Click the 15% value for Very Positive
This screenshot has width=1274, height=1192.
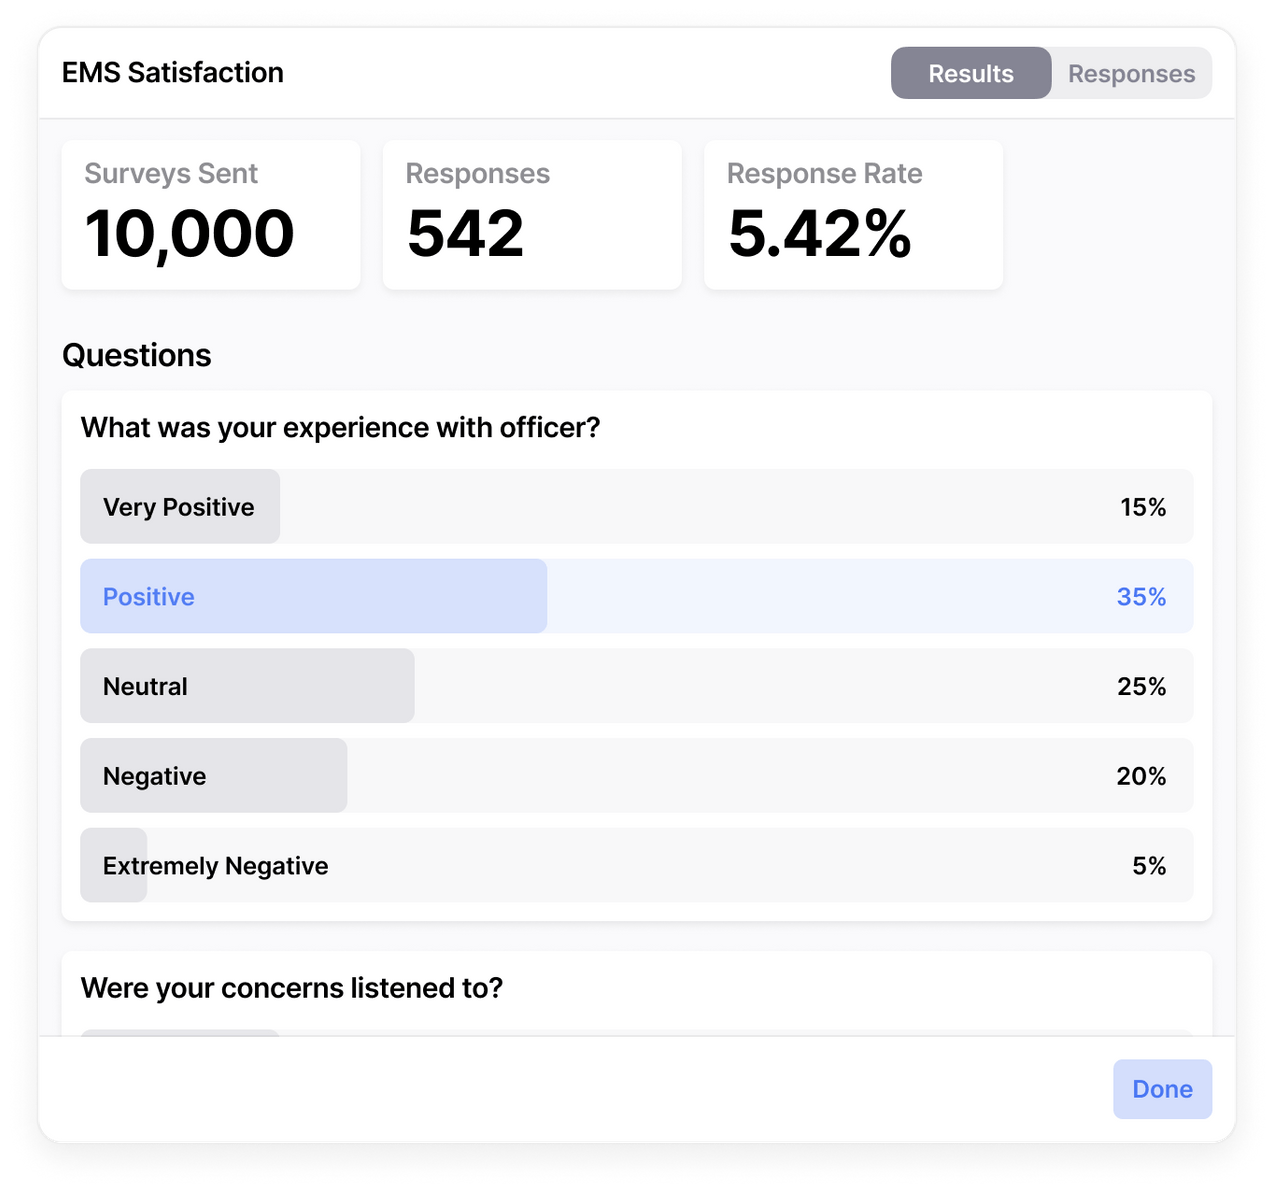pyautogui.click(x=1143, y=507)
